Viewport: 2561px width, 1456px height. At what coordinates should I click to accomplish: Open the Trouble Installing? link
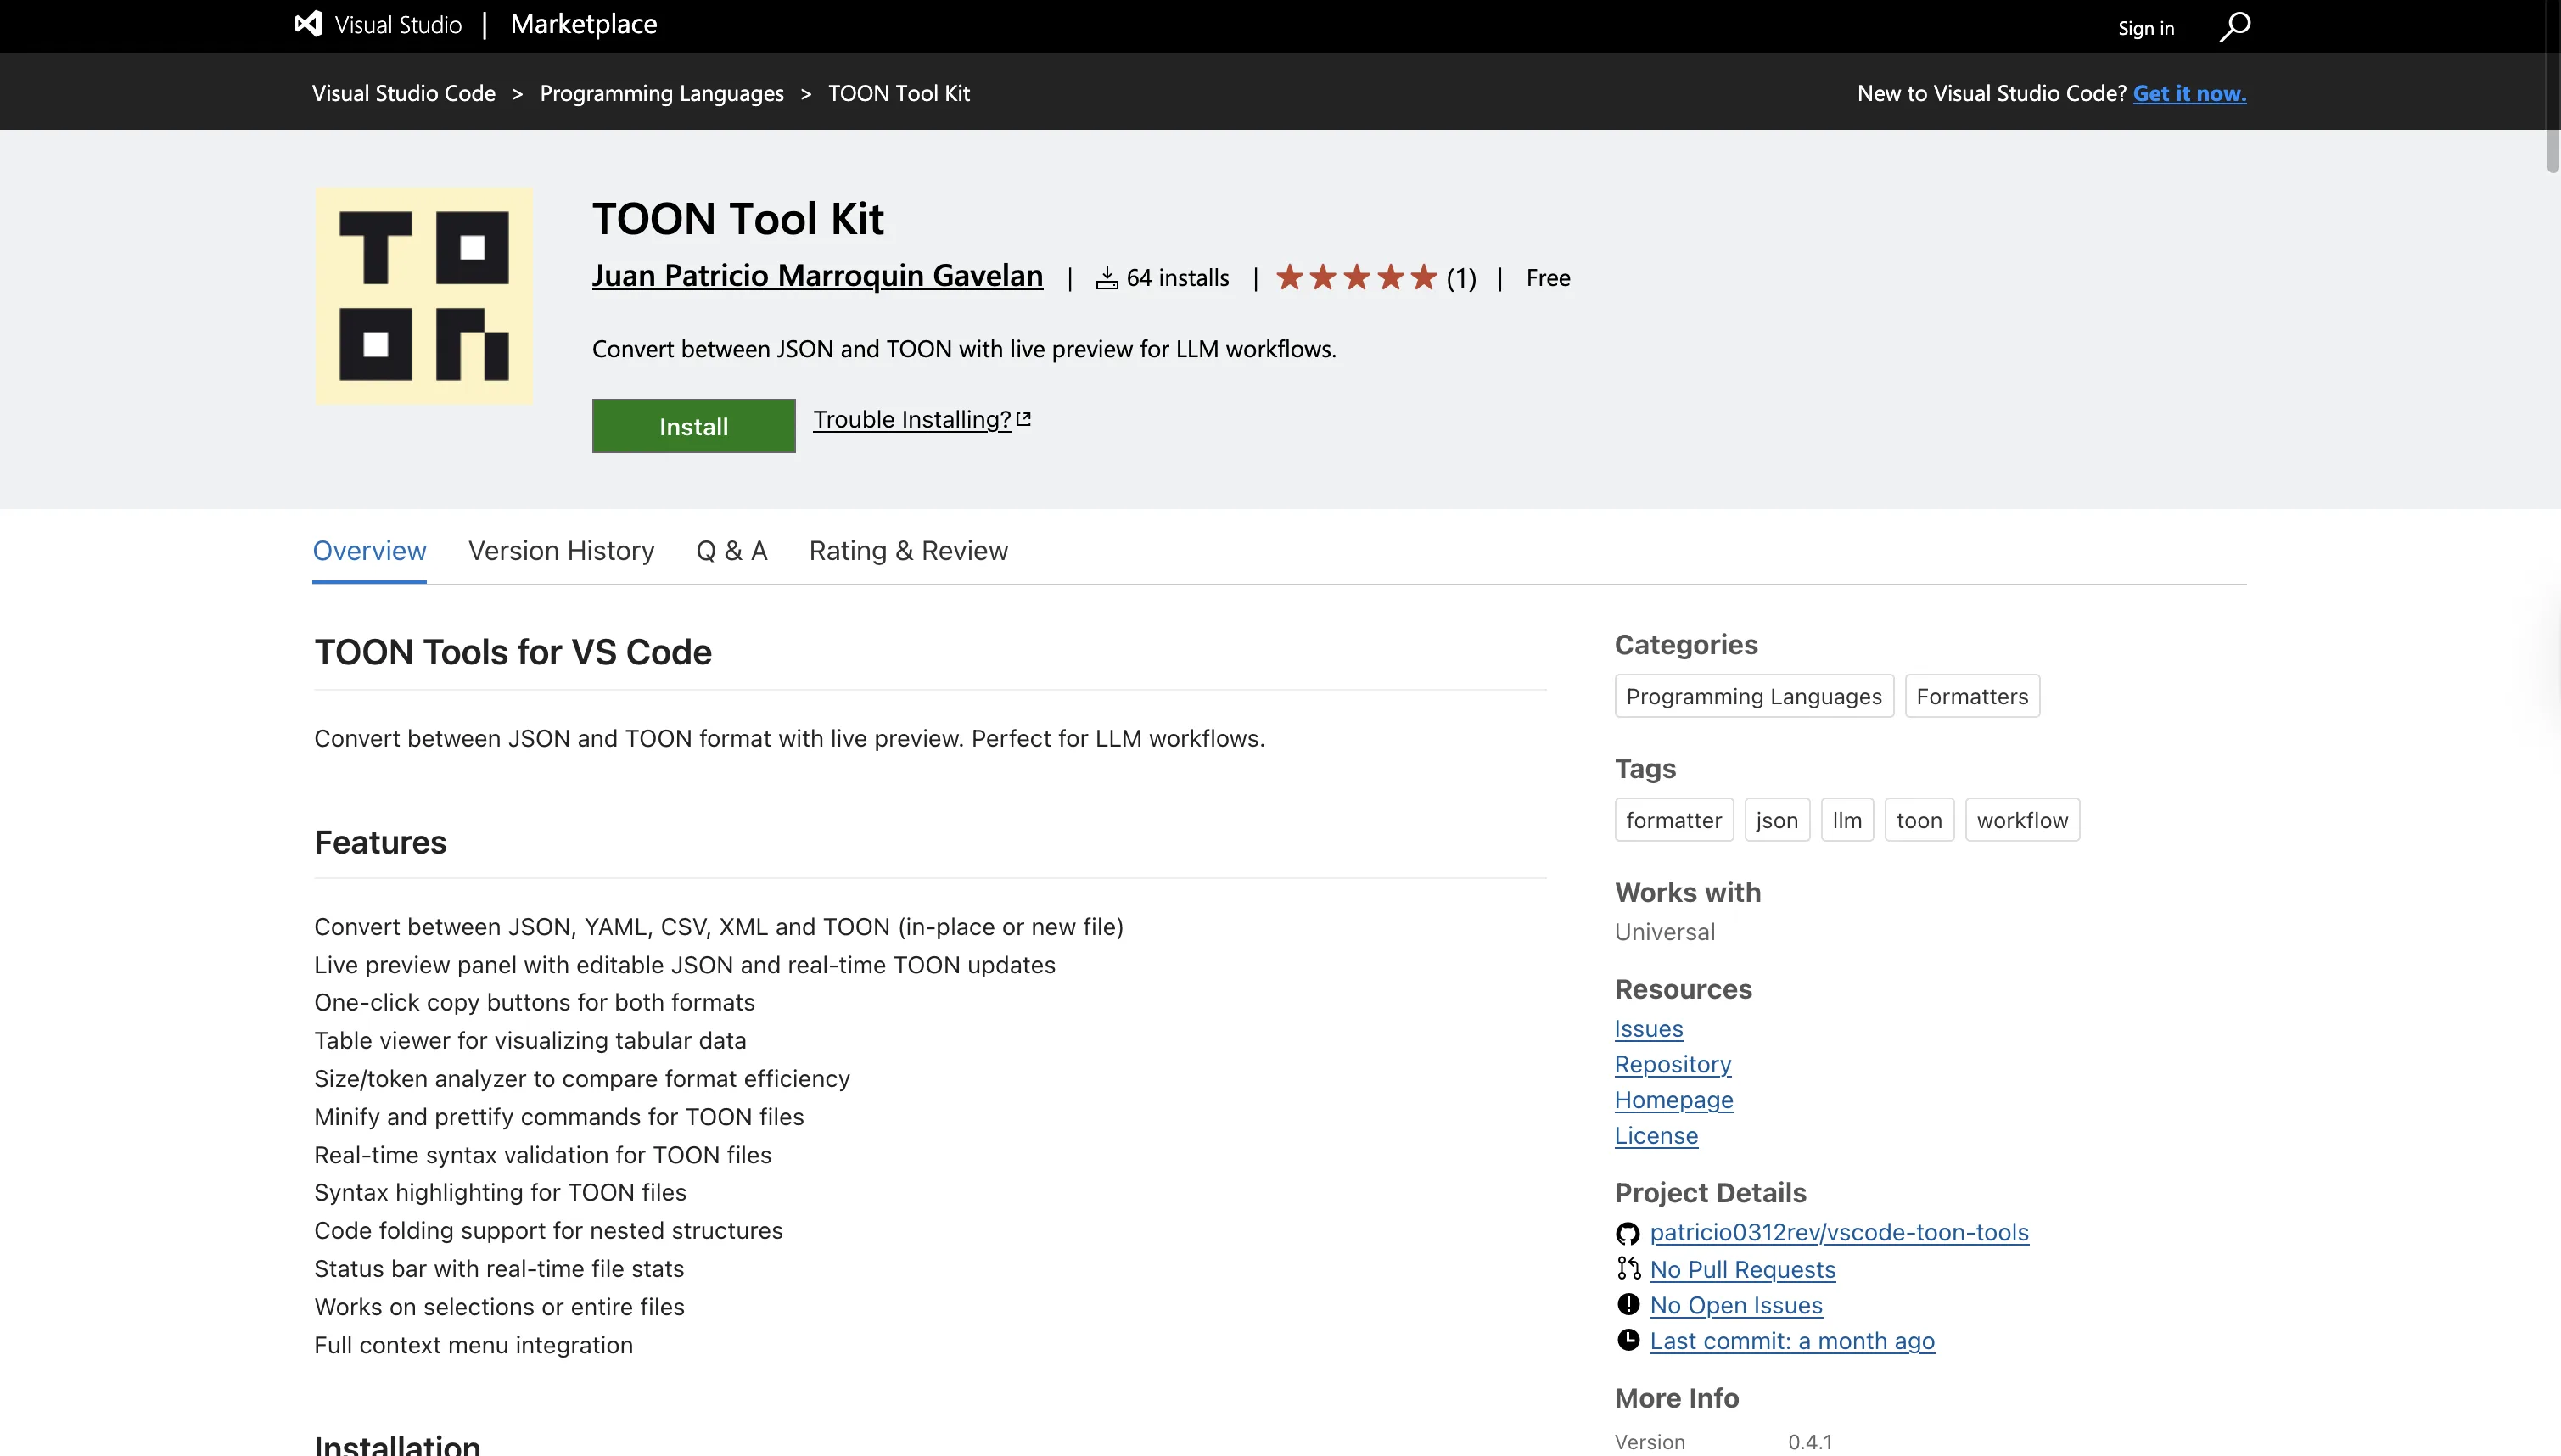coord(912,419)
